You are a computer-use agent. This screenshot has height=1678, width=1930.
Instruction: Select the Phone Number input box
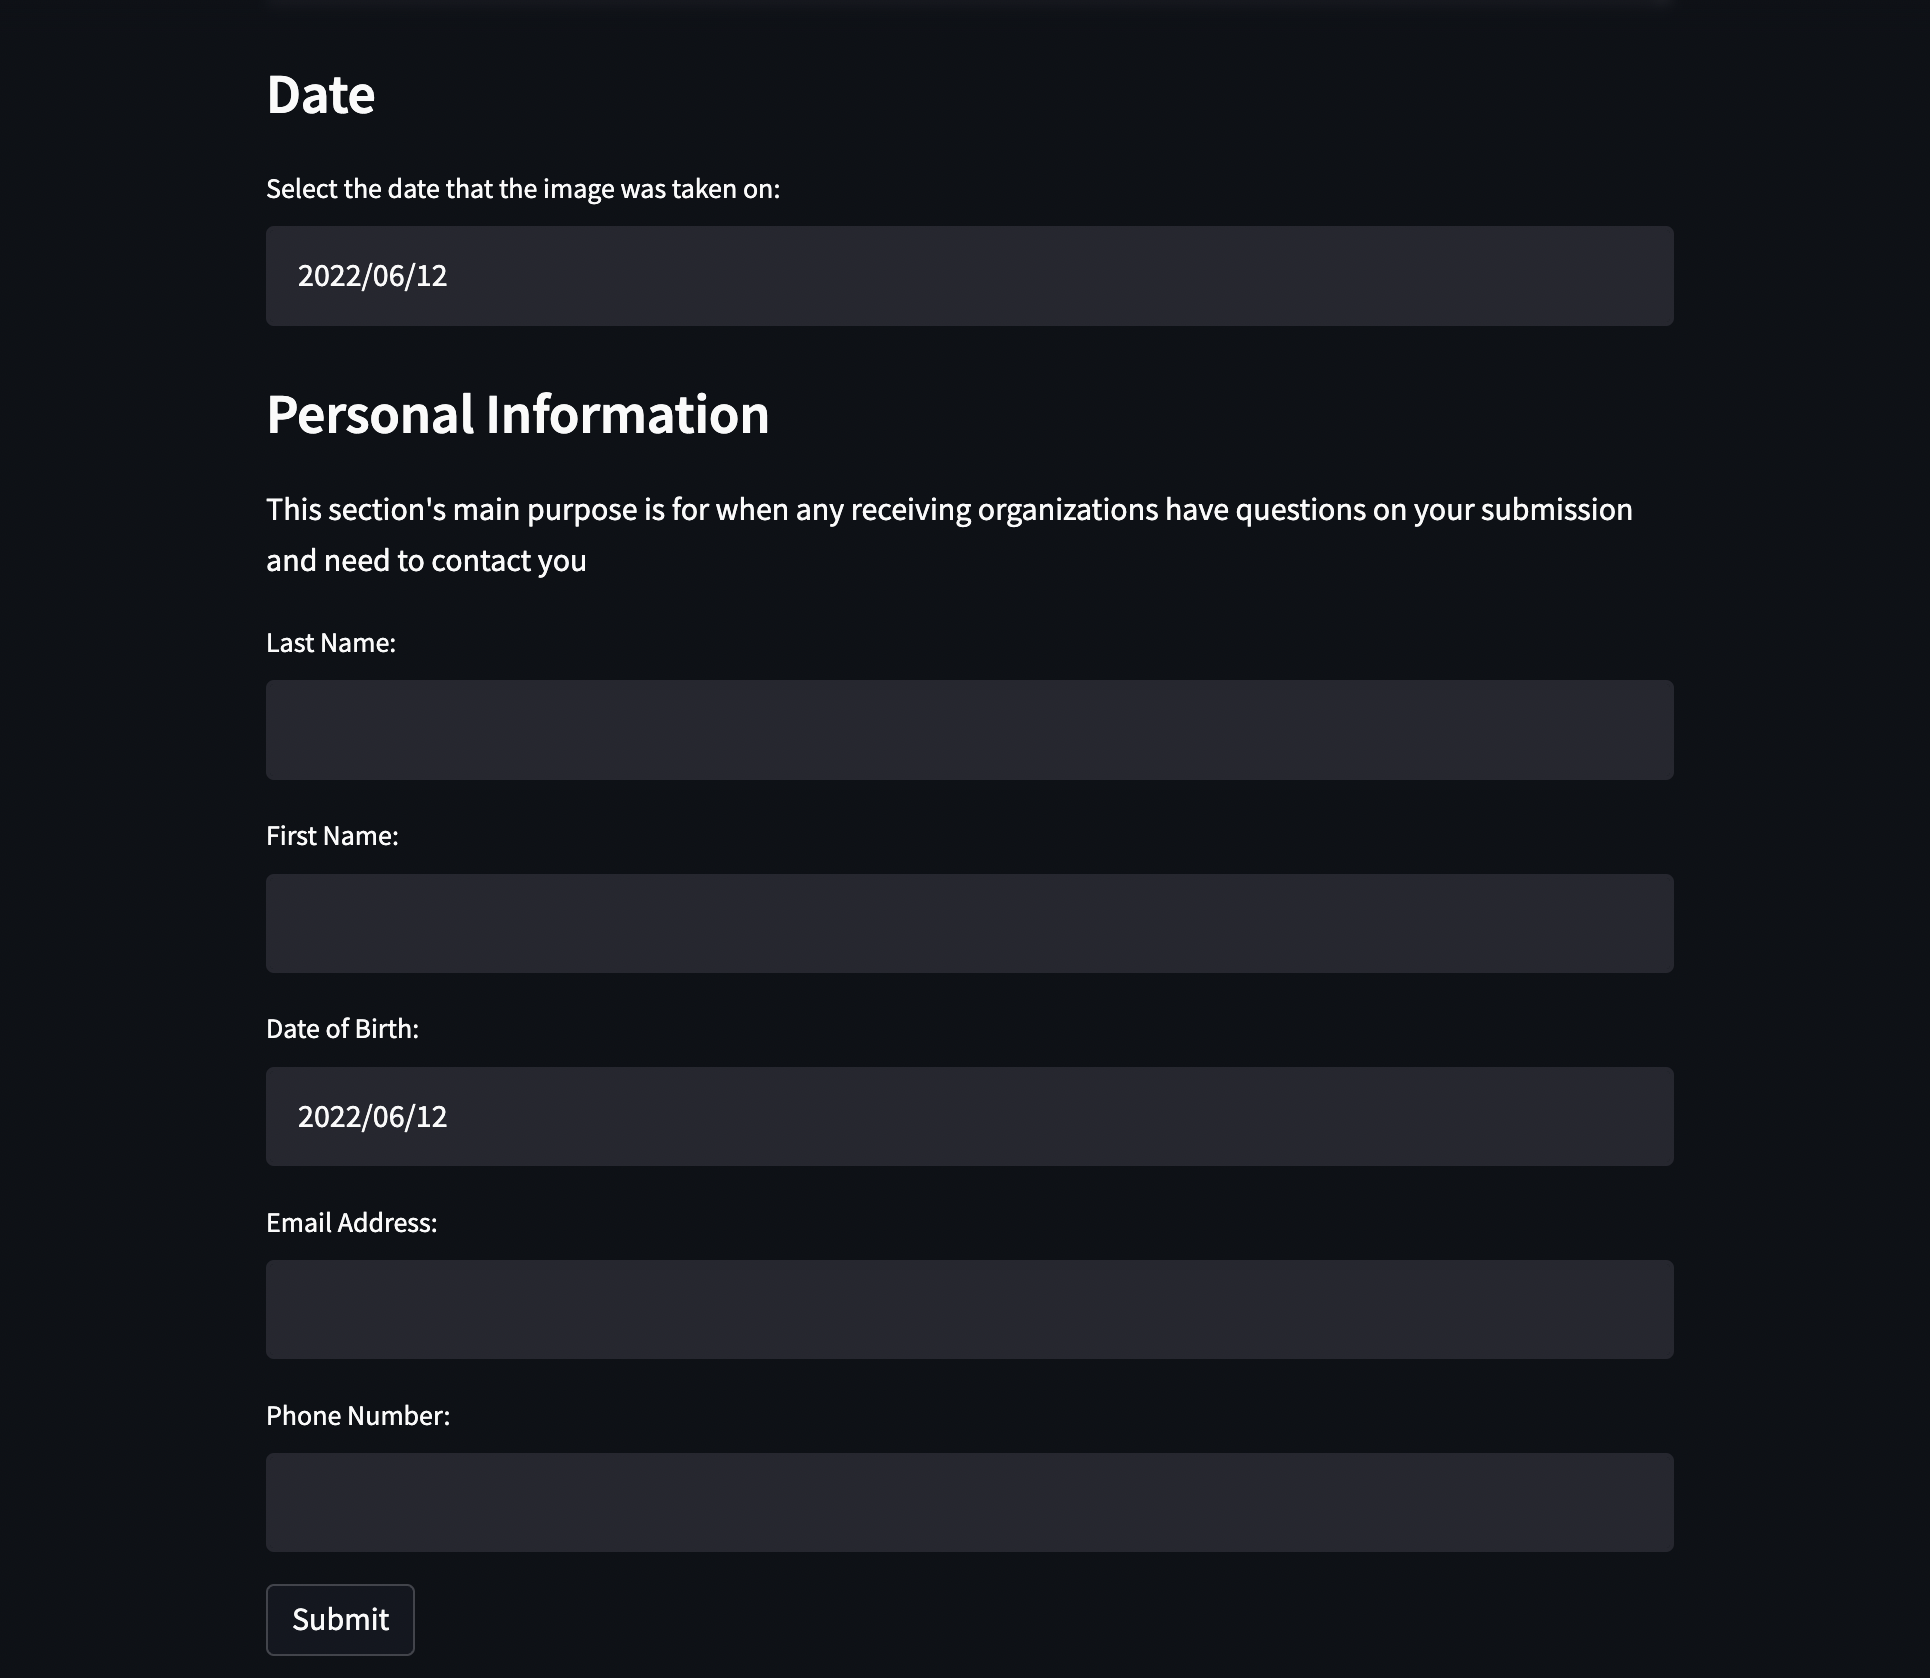click(969, 1502)
